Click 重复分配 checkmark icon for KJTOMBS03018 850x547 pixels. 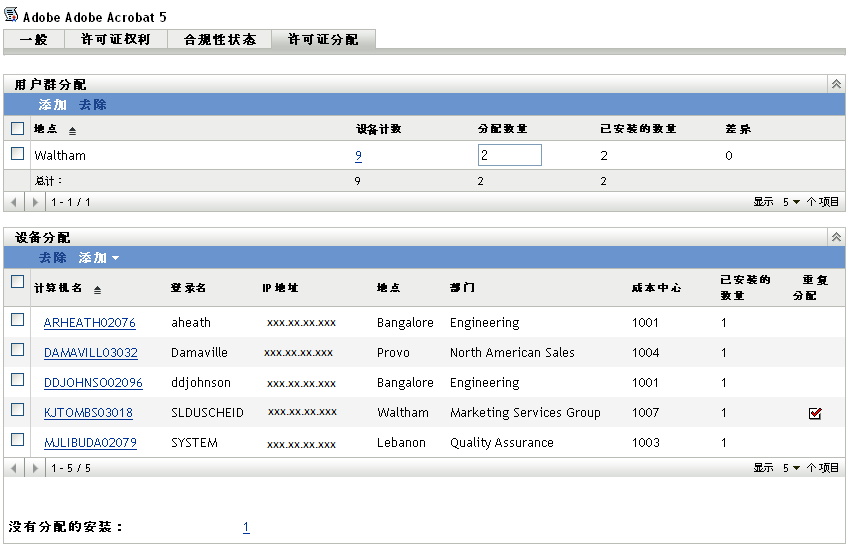pos(815,413)
